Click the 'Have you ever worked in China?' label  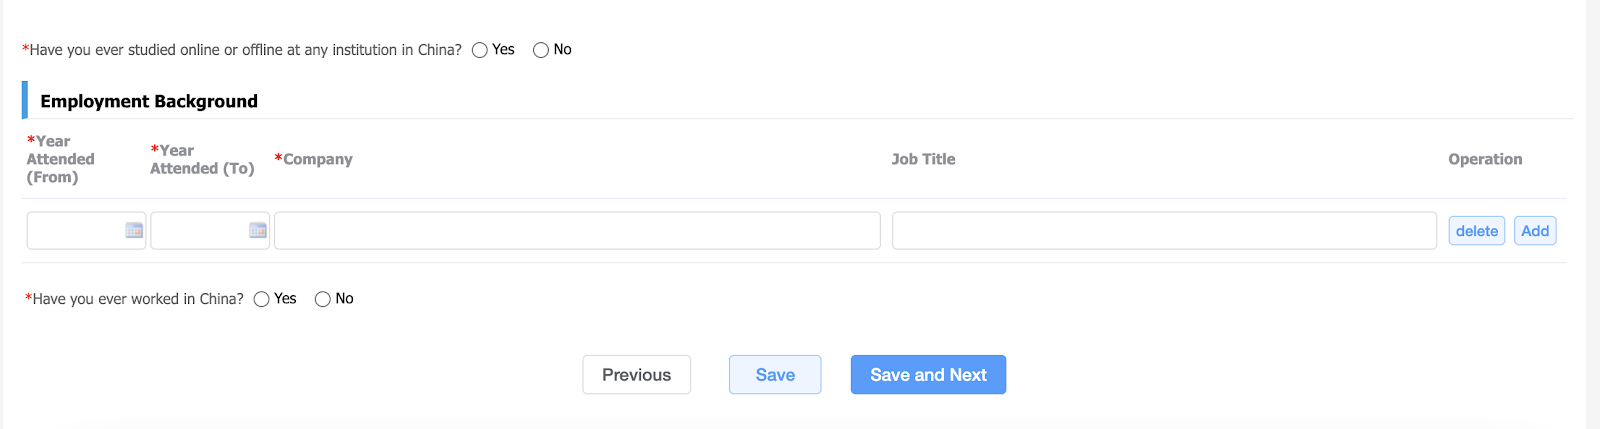pyautogui.click(x=135, y=299)
